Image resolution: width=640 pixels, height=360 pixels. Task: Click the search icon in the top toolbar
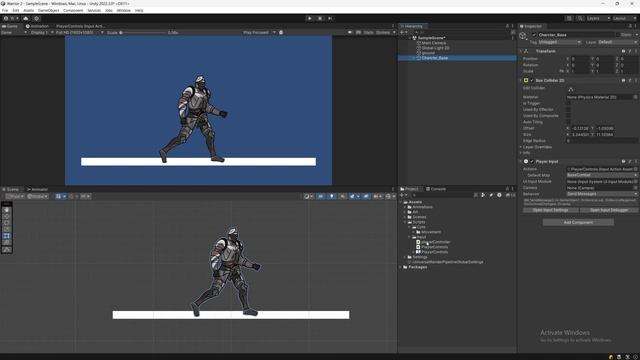[x=580, y=18]
